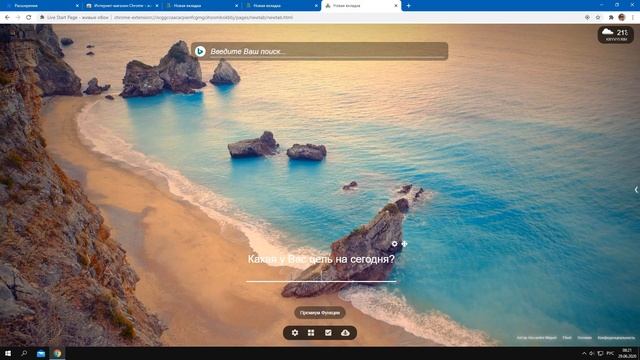Open the Chrome extensions puzzle icon
This screenshot has height=360, width=640.
click(x=611, y=18)
